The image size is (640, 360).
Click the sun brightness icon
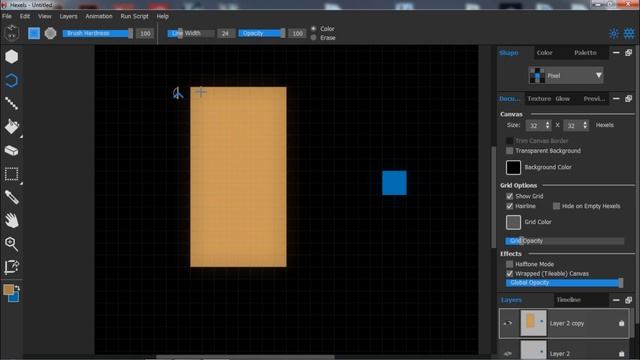(x=614, y=33)
